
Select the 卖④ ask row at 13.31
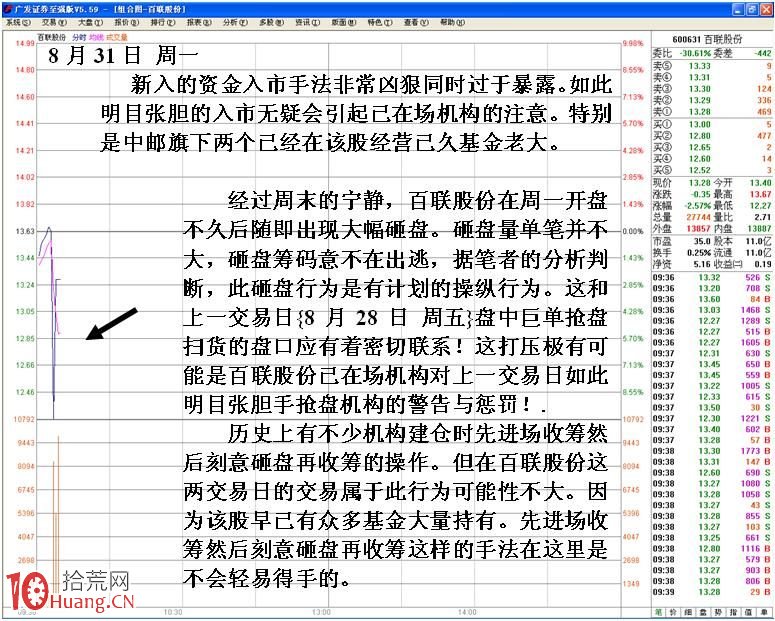[x=712, y=77]
